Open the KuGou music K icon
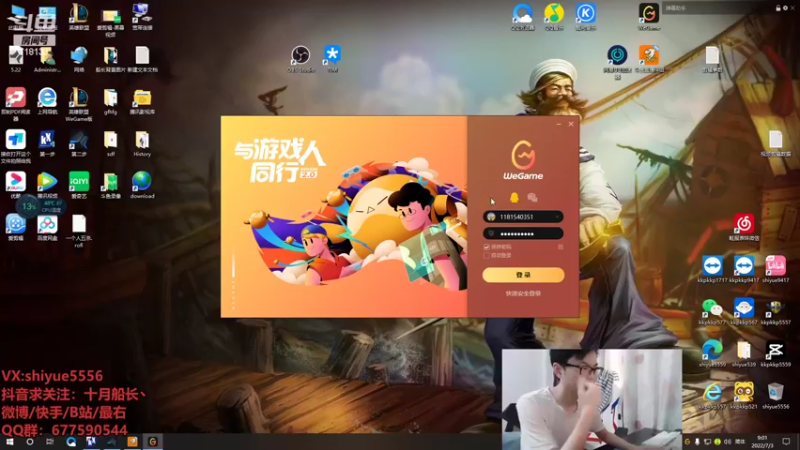Image resolution: width=800 pixels, height=450 pixels. [x=585, y=17]
